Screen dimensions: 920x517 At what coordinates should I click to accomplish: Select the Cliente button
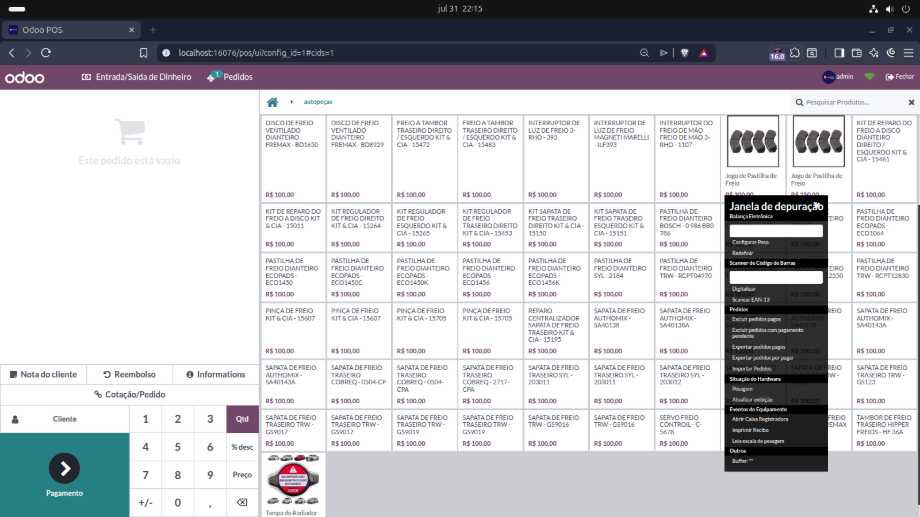[x=65, y=419]
